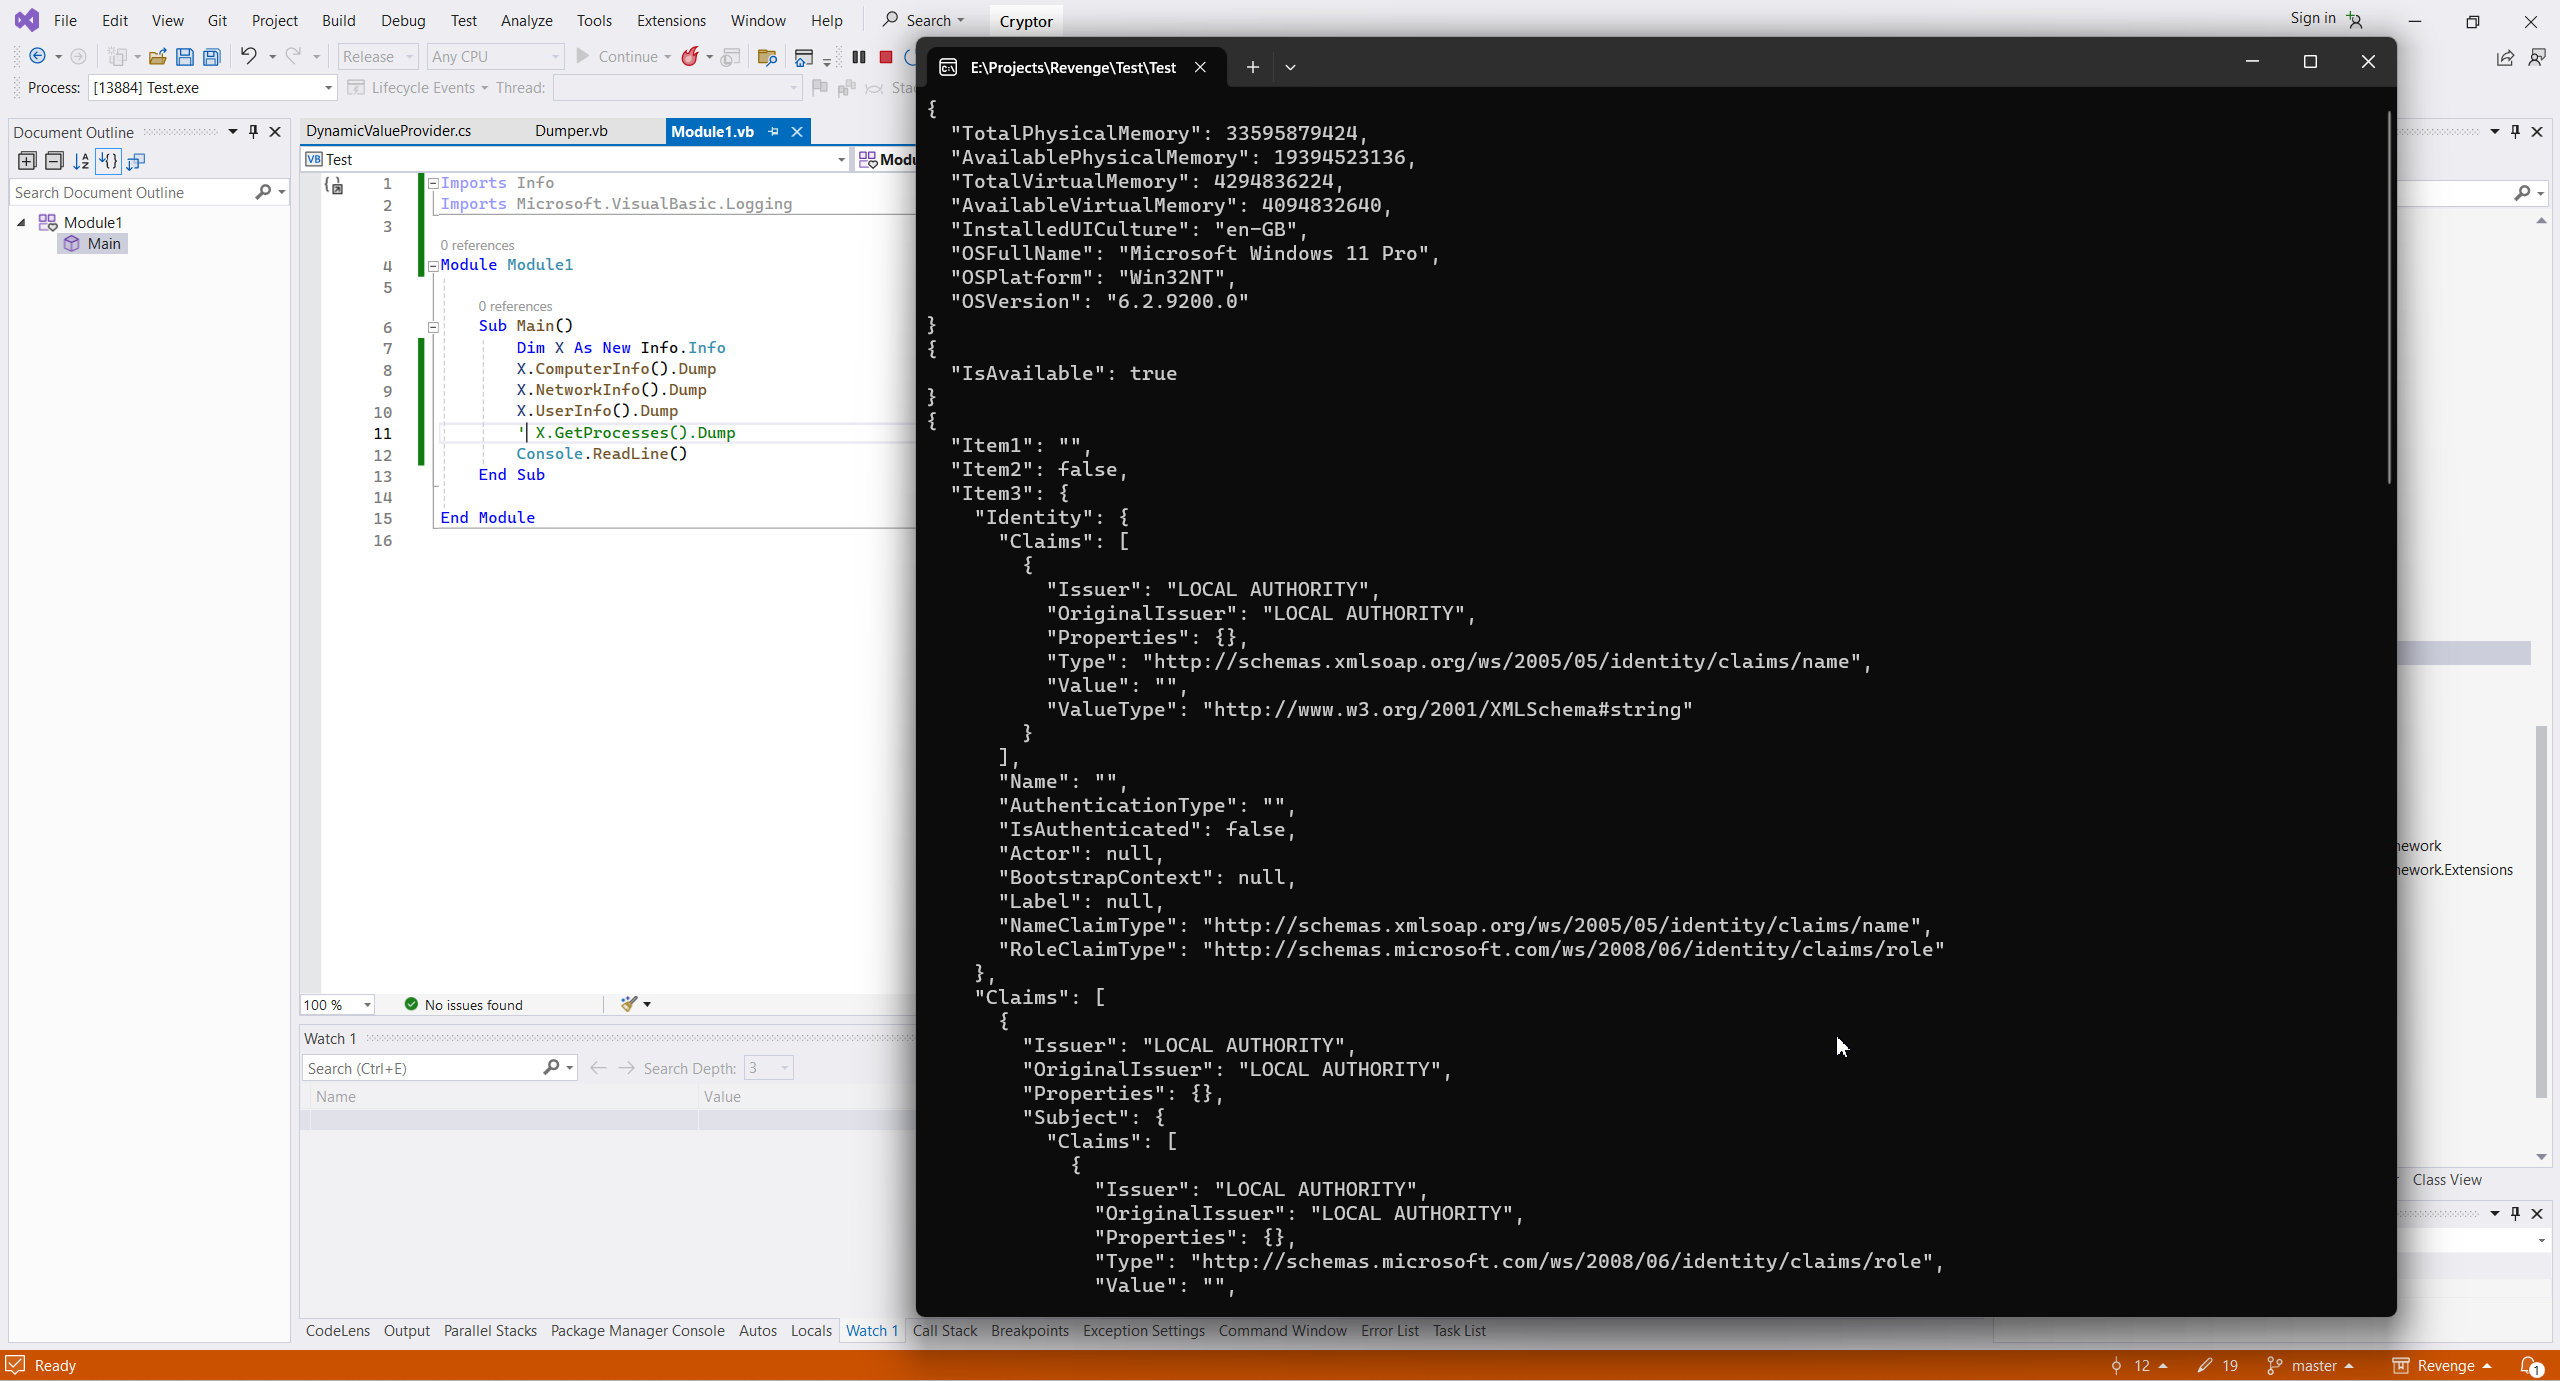
Task: Toggle pin on Module1.vb tab
Action: click(x=773, y=131)
